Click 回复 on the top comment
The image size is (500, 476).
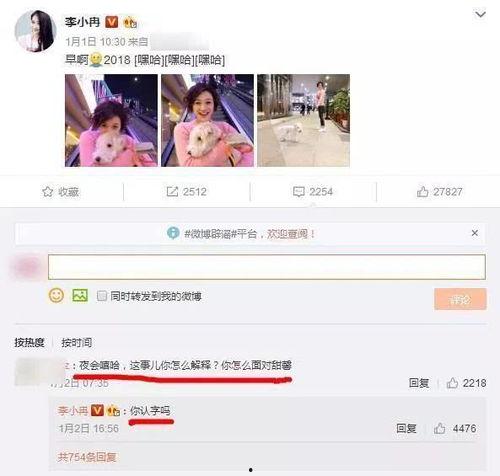click(x=419, y=383)
